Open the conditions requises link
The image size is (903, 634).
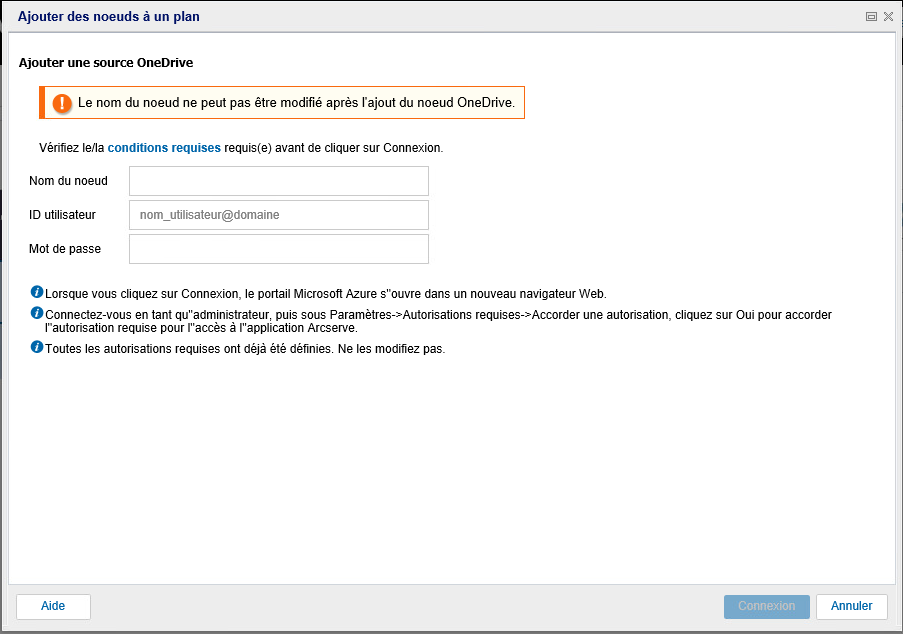click(164, 148)
